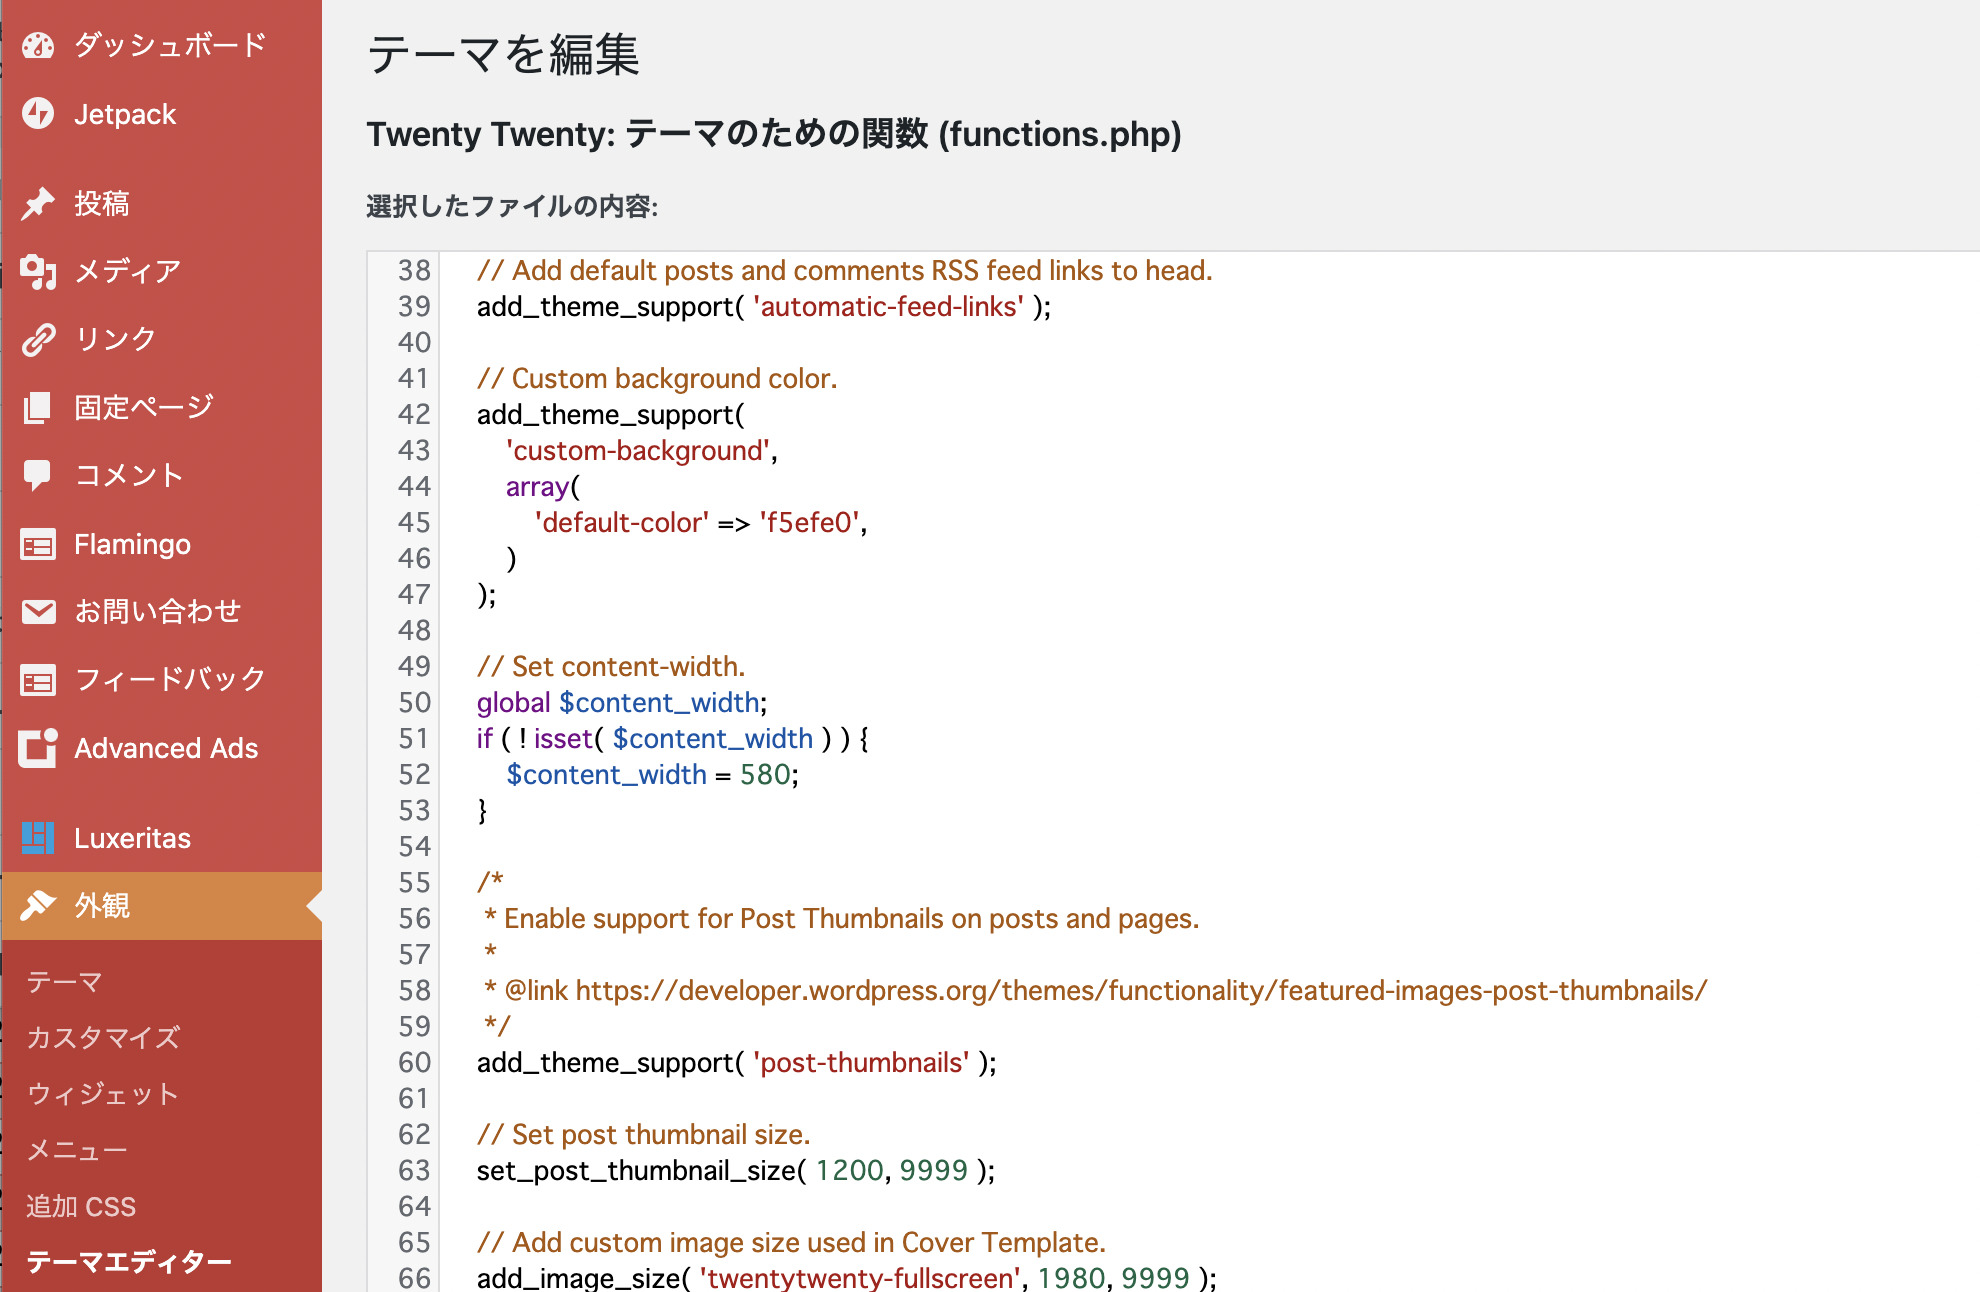Screen dimensions: 1980x1292
Task: Click the 'custom-background' string in code
Action: click(638, 450)
